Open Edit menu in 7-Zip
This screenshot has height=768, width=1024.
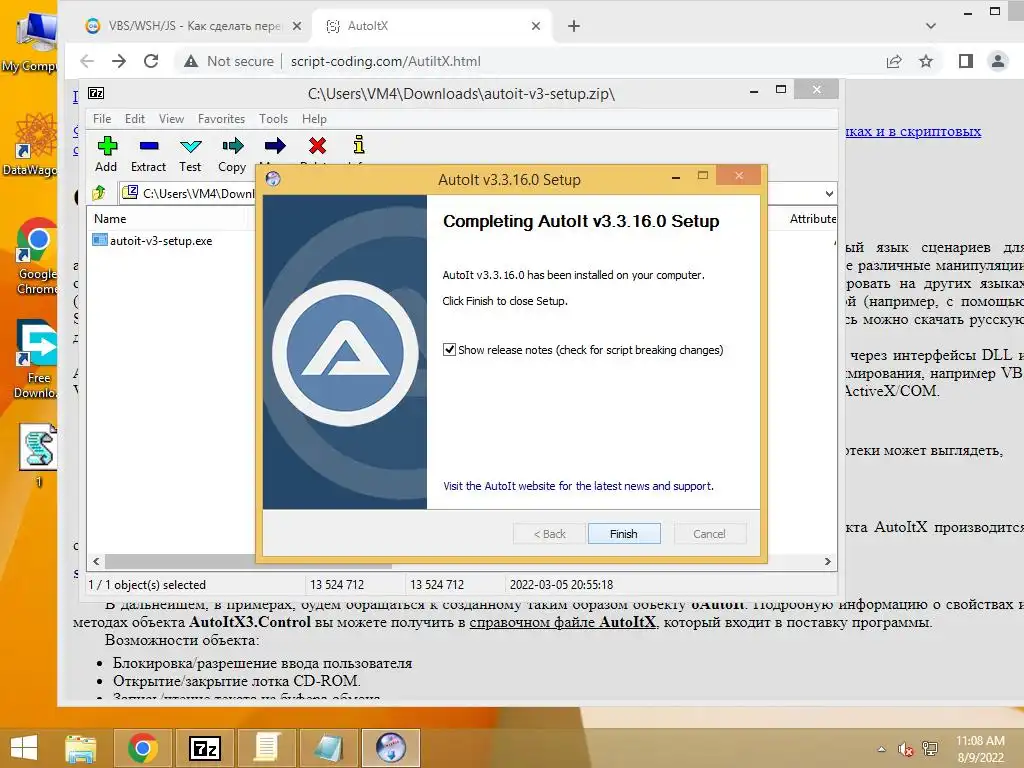[x=135, y=119]
